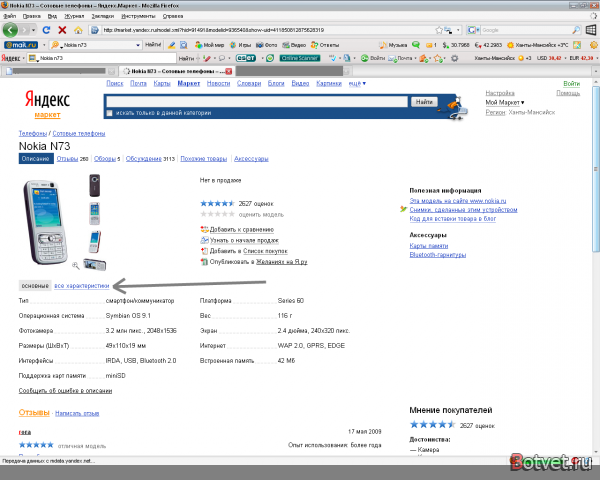This screenshot has width=600, height=480.
Task: Open the address bar URL history dropdown
Action: pyautogui.click(x=458, y=30)
